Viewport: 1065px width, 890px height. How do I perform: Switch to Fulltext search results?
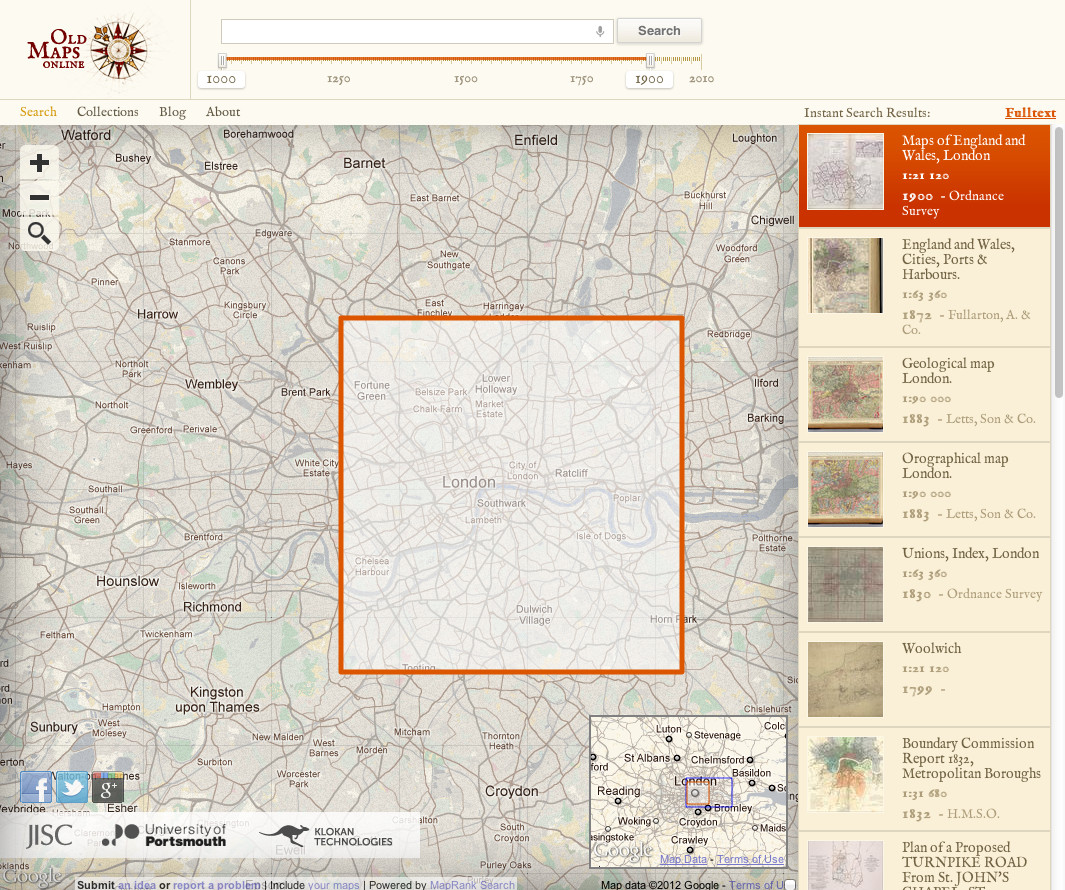click(1030, 113)
